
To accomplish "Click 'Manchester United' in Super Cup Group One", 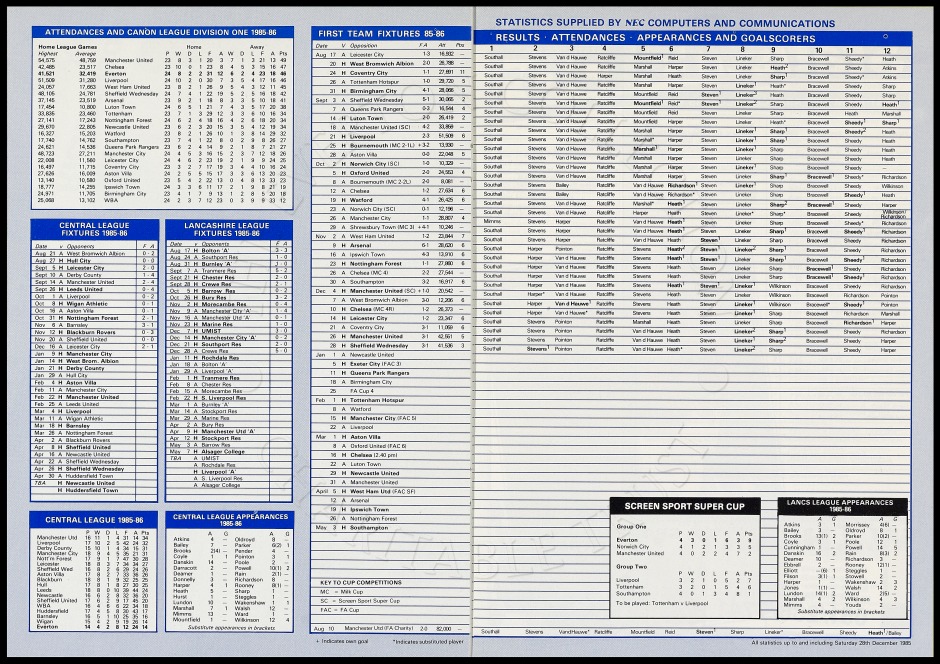I will [x=640, y=553].
